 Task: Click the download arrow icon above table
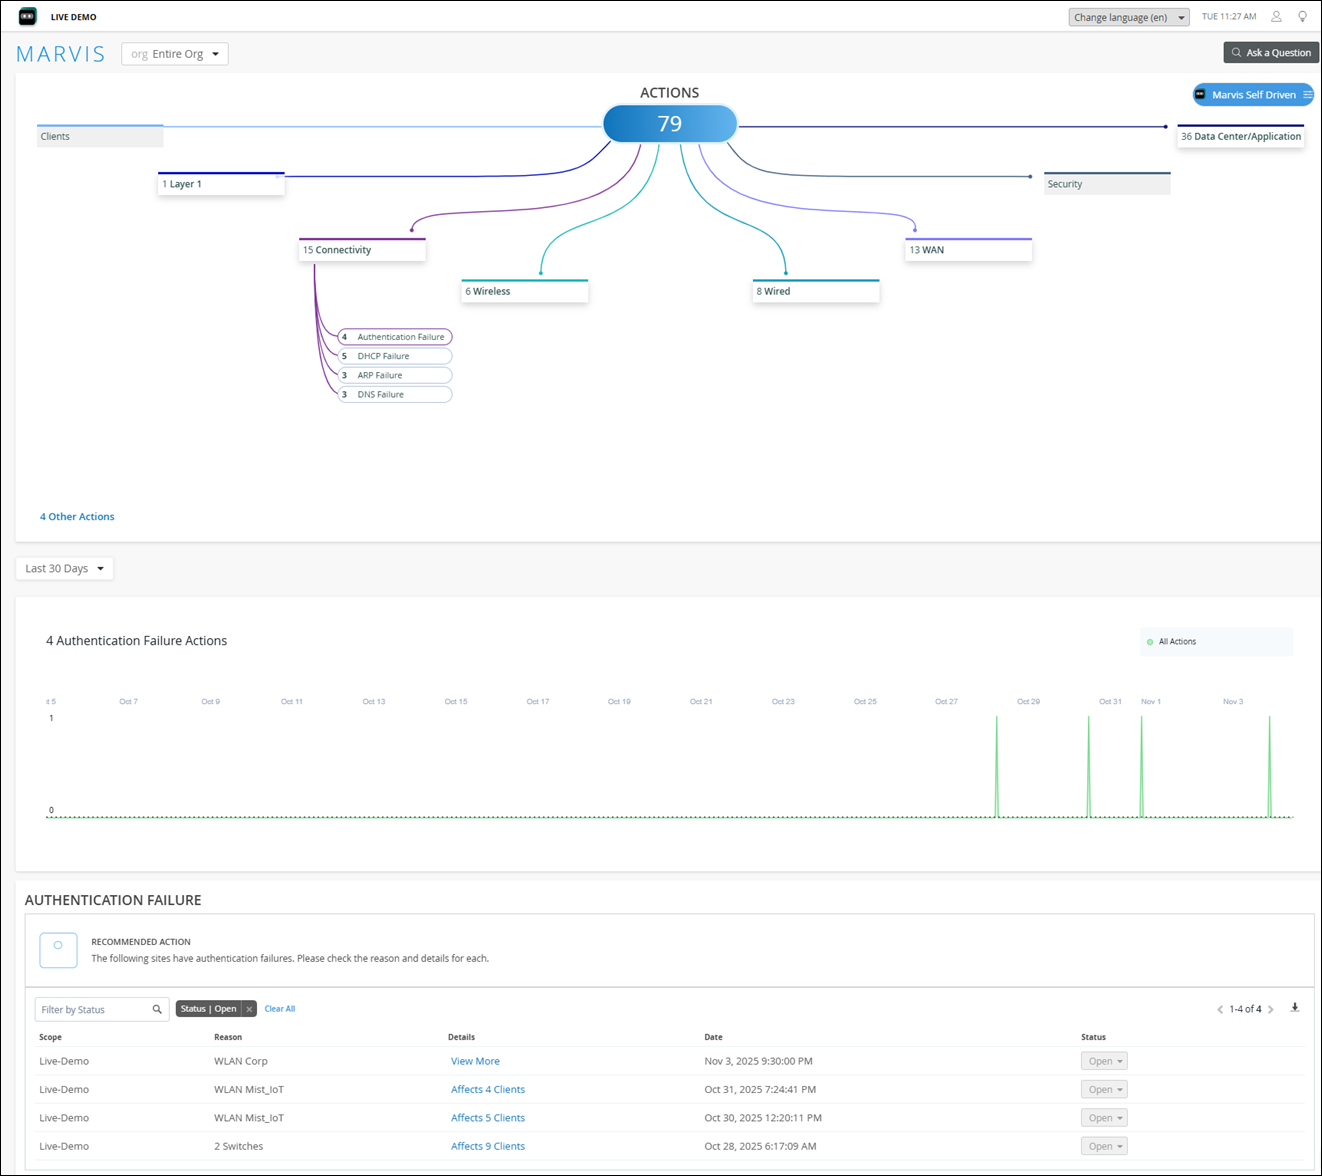point(1295,1008)
